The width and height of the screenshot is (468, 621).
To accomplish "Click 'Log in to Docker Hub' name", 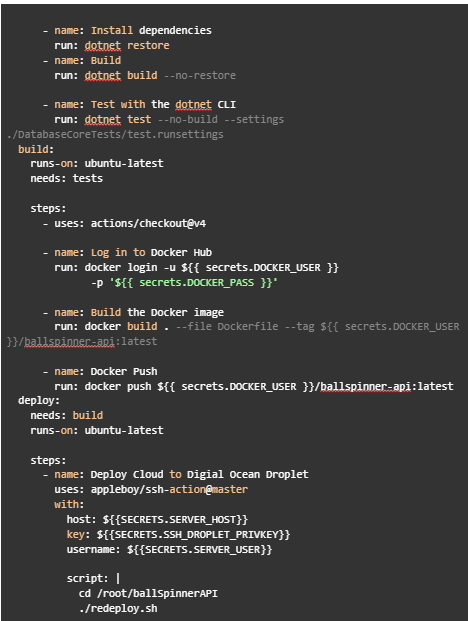I will coord(152,253).
